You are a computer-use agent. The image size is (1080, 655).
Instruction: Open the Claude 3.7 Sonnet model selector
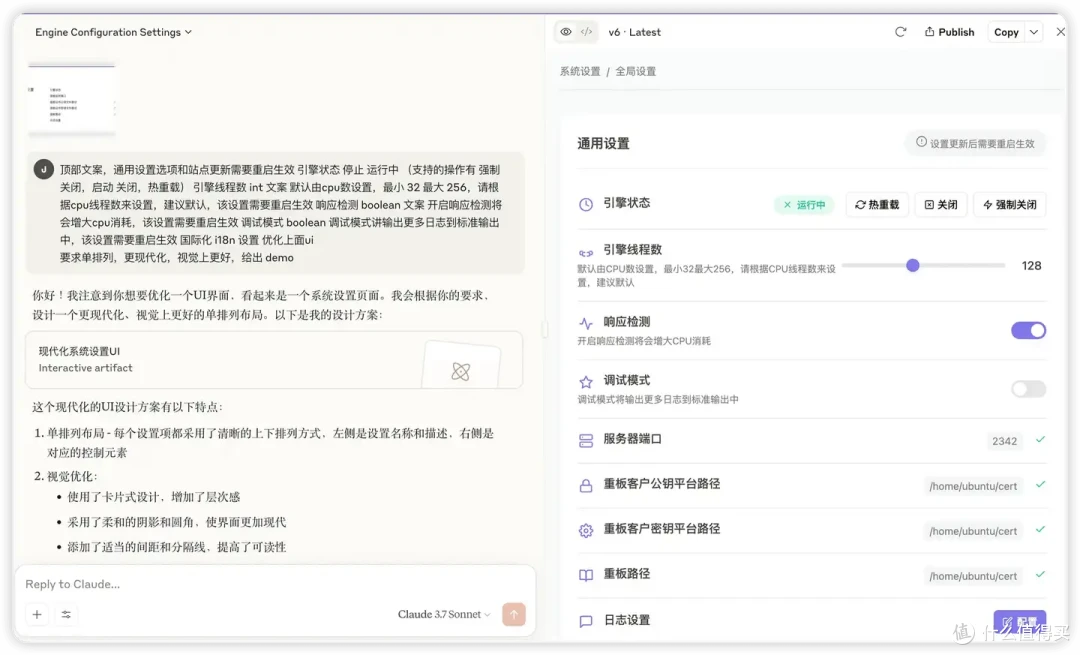(x=444, y=614)
